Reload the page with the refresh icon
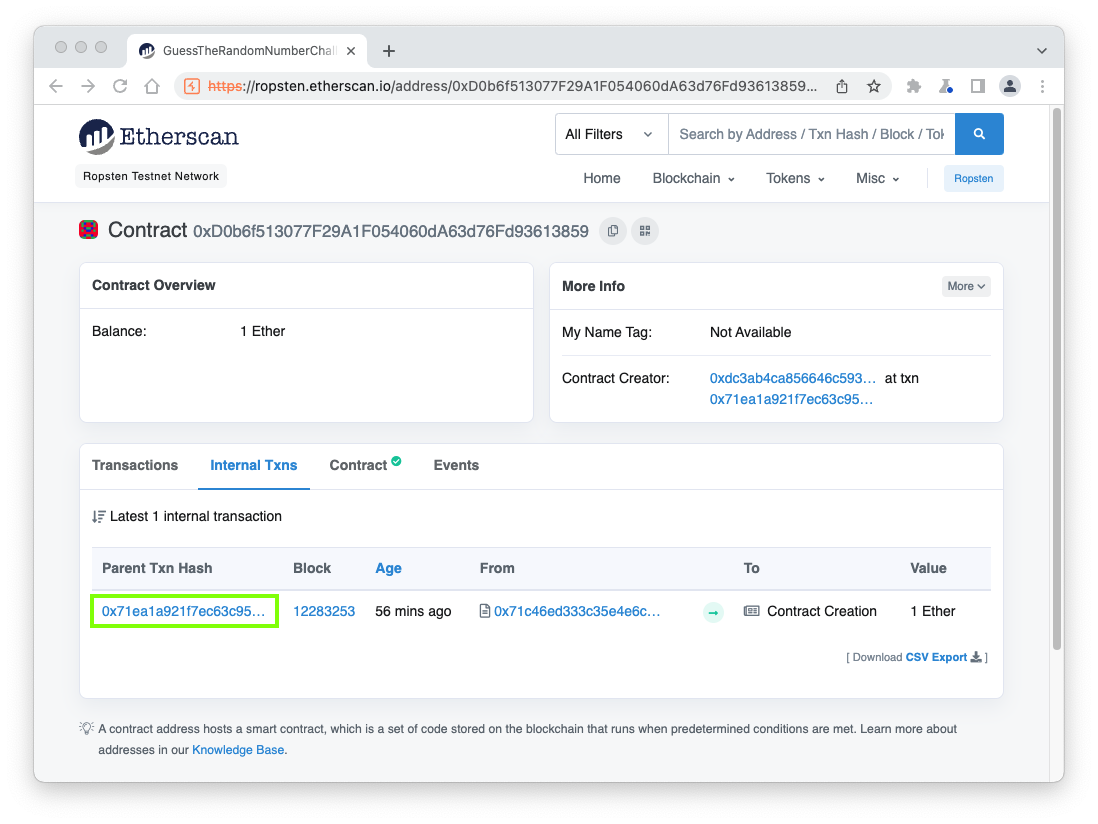Image resolution: width=1098 pixels, height=824 pixels. point(120,86)
